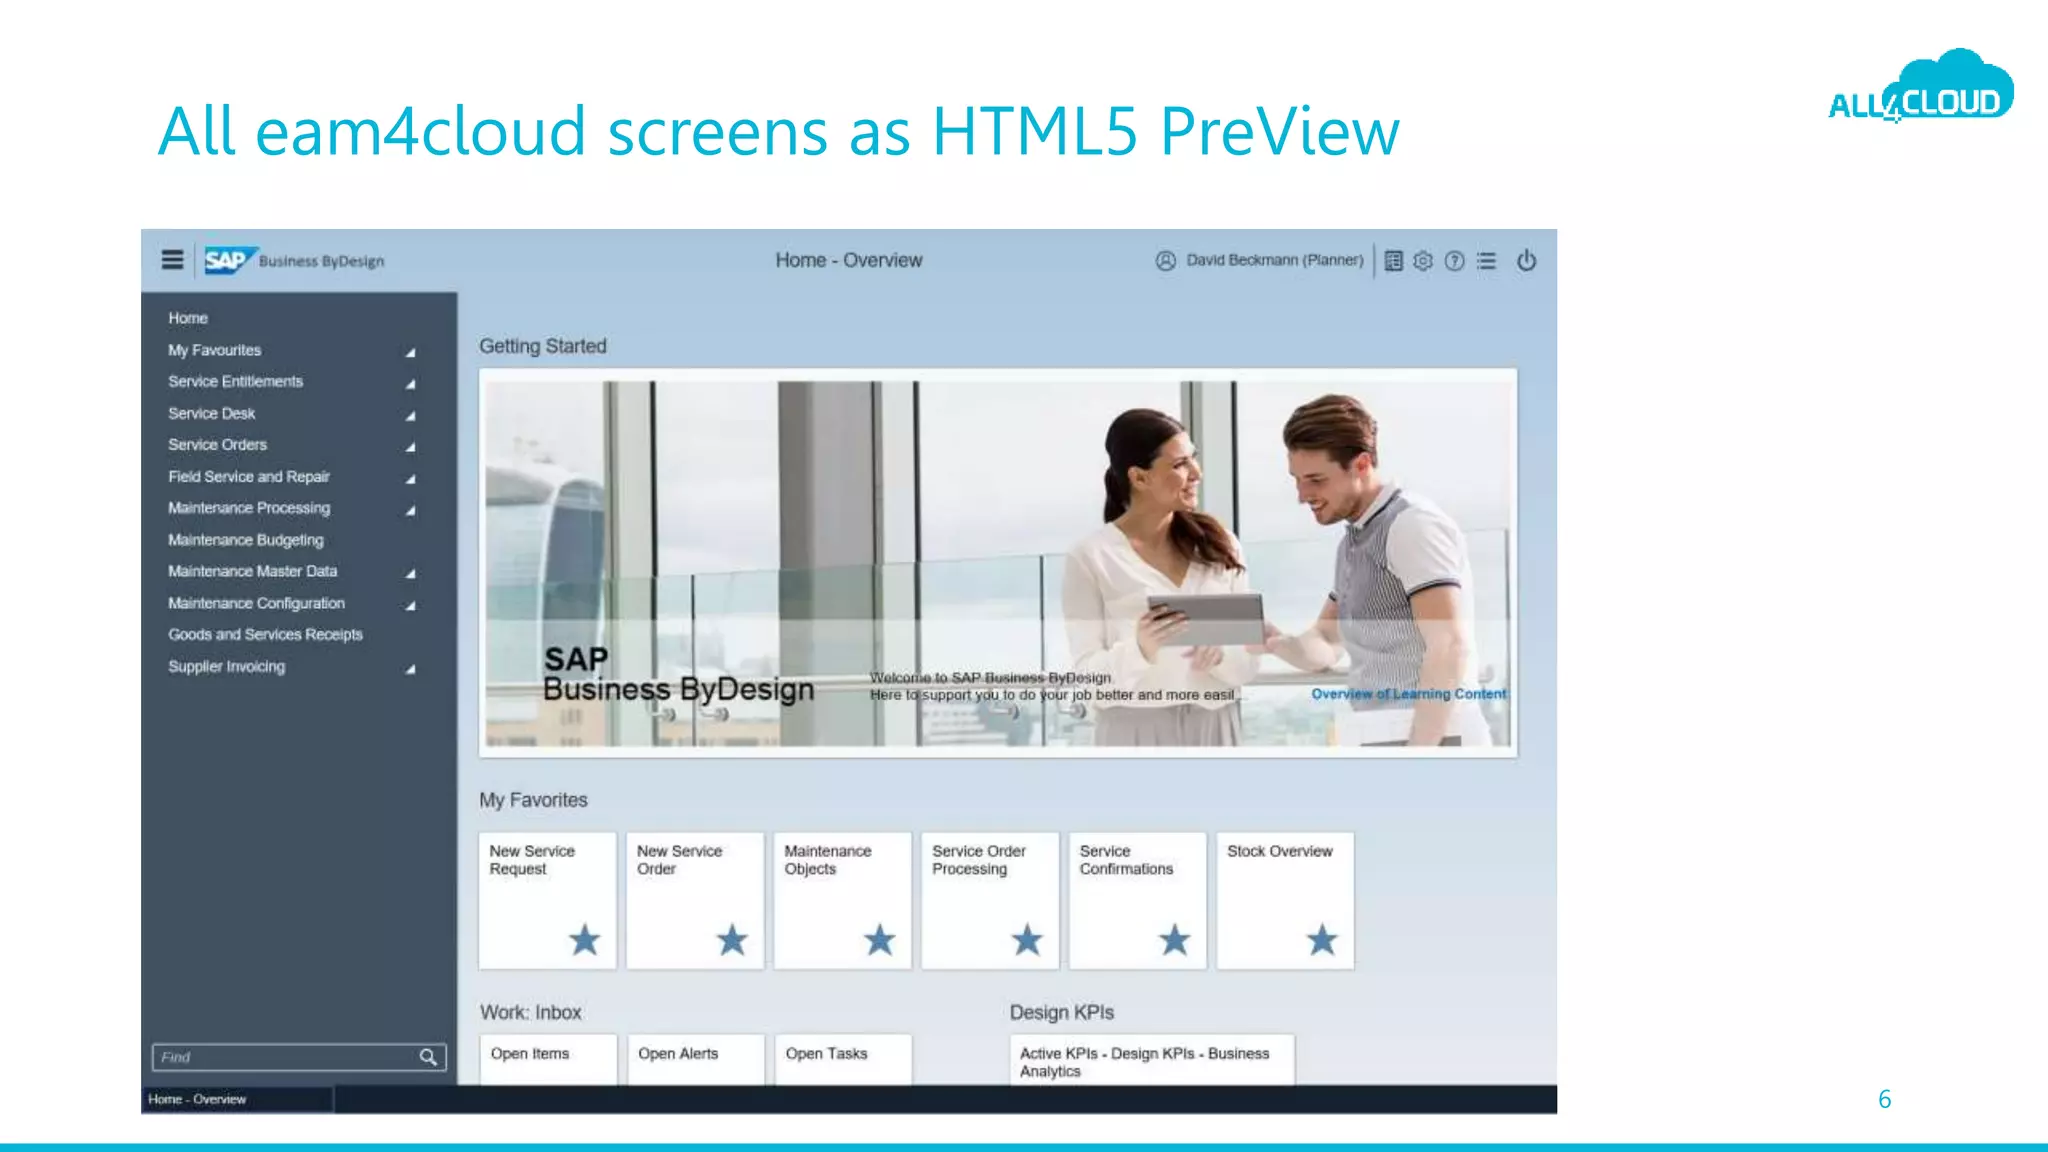Open the notes list icon in header
Screen dimensions: 2048x1152
click(x=1393, y=260)
